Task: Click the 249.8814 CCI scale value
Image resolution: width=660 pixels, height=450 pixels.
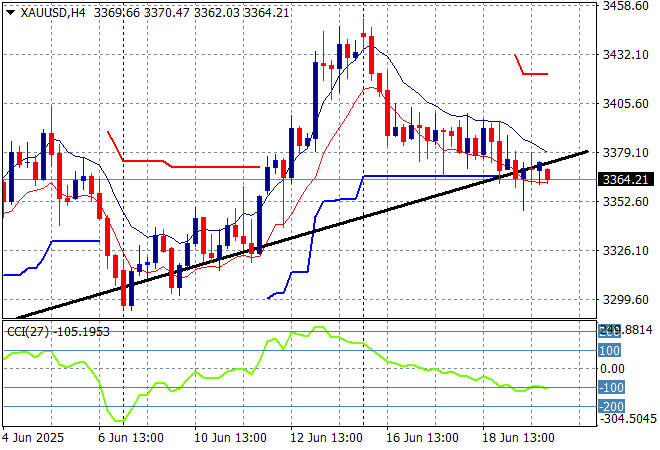Action: pos(625,330)
